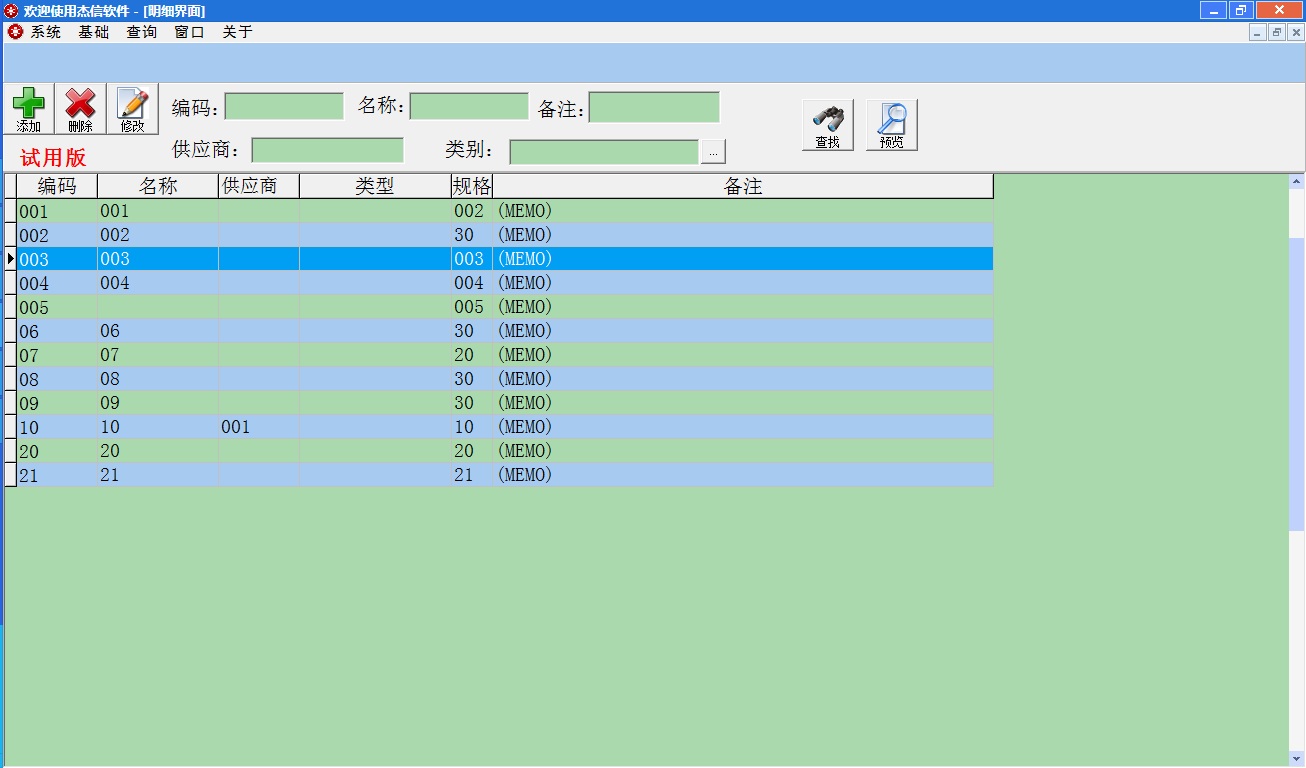Open the 窗口 menu

click(189, 32)
